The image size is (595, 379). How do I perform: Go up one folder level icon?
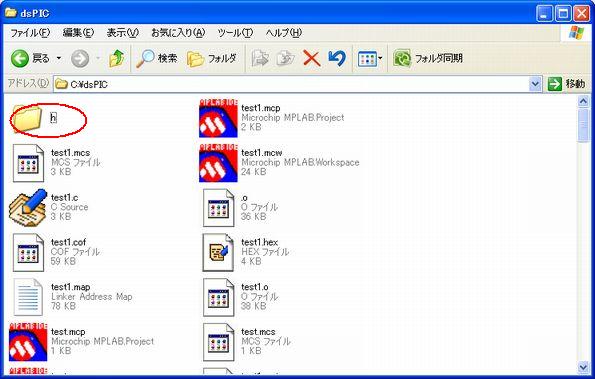117,58
